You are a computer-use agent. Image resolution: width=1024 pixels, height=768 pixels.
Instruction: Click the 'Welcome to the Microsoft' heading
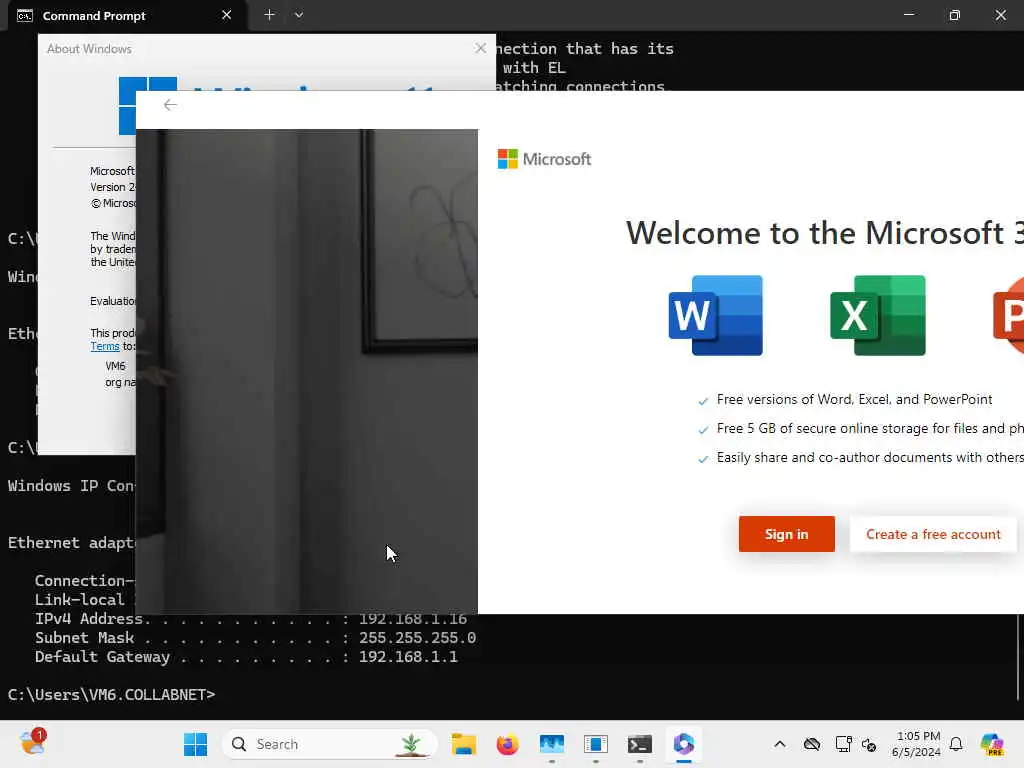[824, 233]
